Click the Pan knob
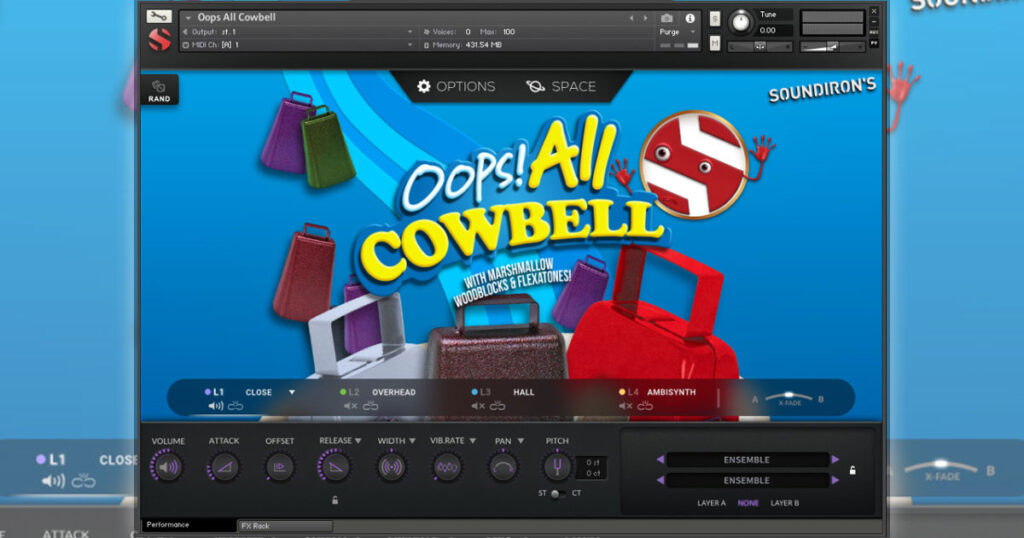Viewport: 1024px width, 538px height. [503, 467]
